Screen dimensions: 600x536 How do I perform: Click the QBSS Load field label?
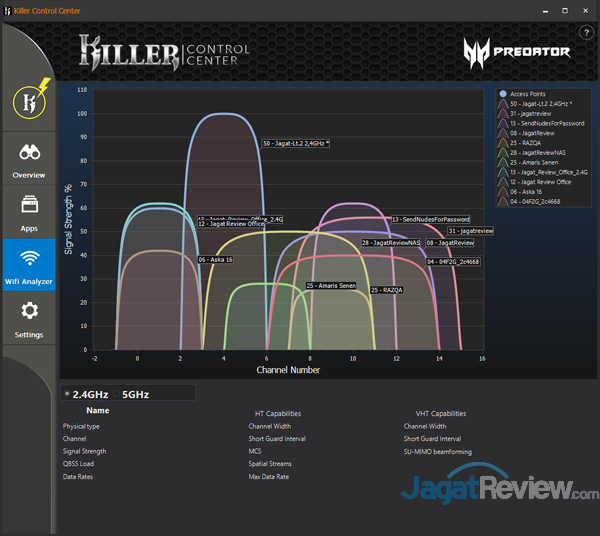click(x=78, y=464)
